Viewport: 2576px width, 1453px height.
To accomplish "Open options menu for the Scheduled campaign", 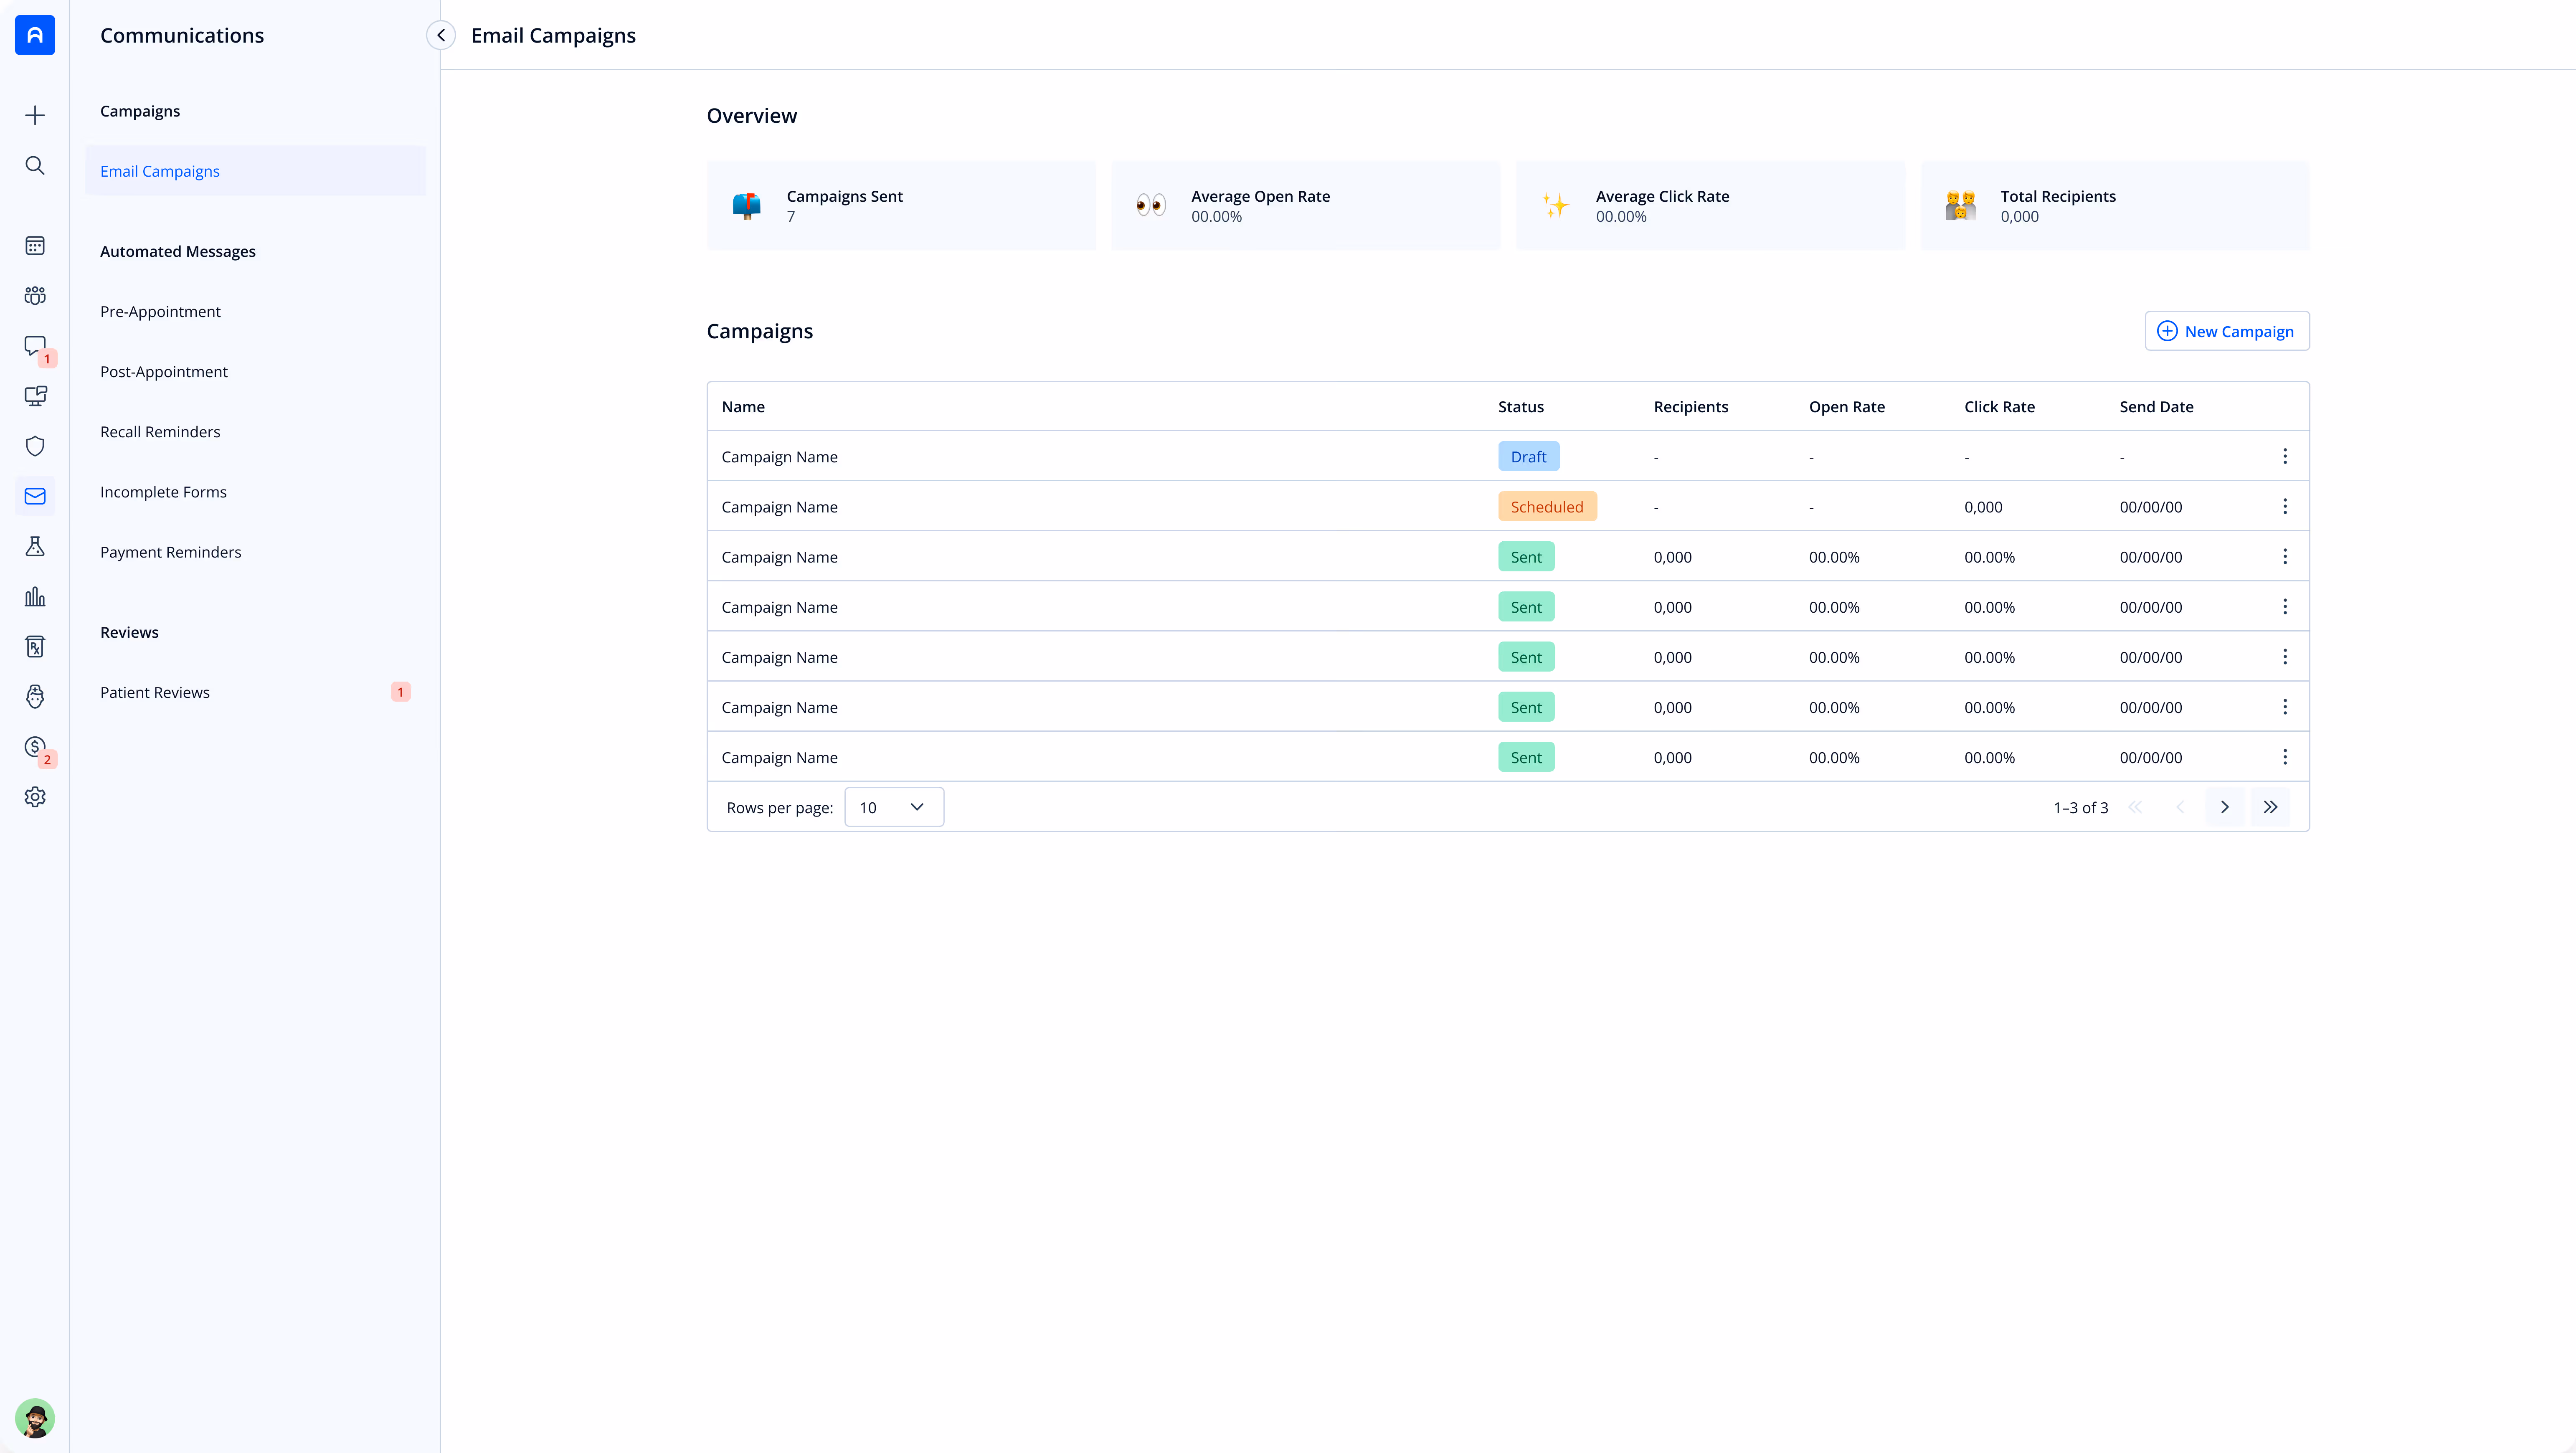I will (2284, 506).
